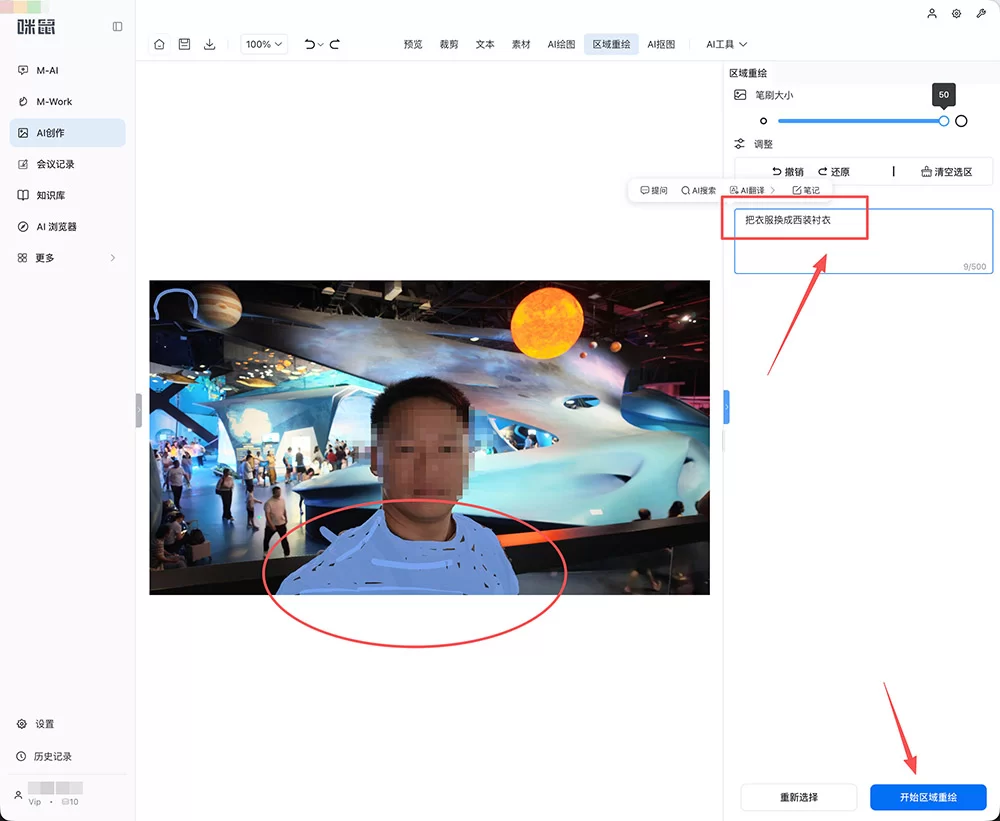Collapse right panel using blue handle

[x=726, y=407]
